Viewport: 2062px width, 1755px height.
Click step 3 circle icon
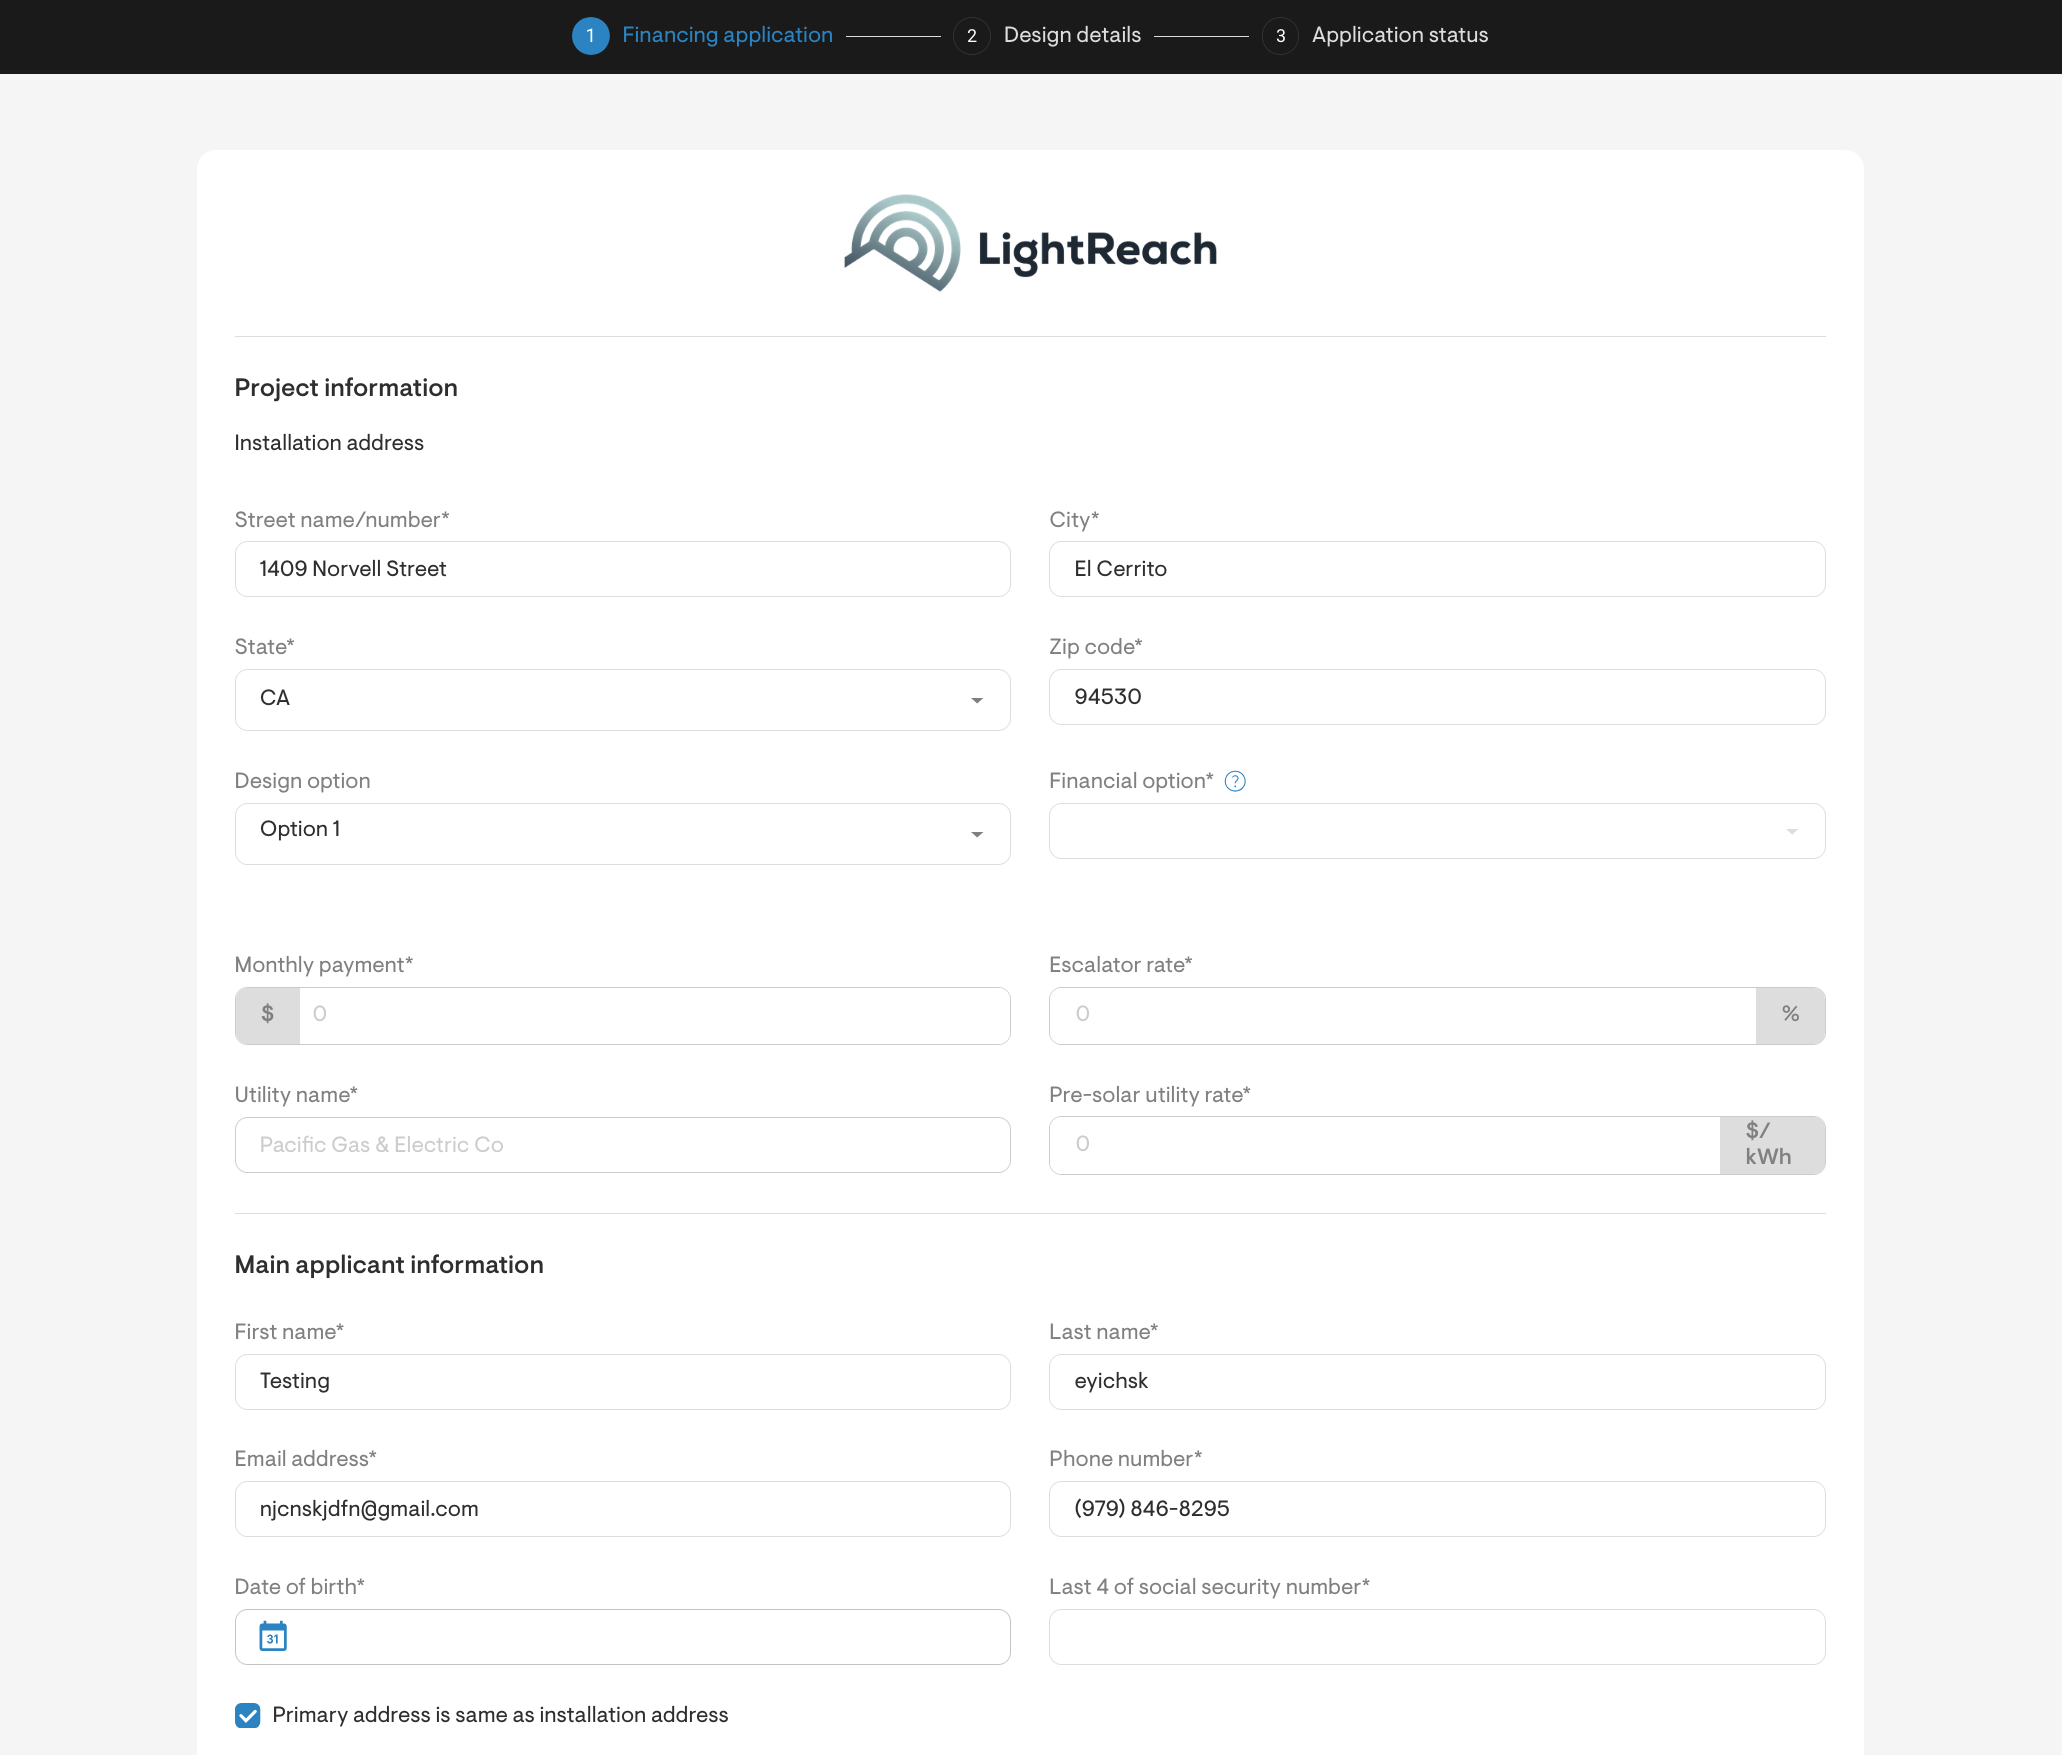click(1280, 36)
